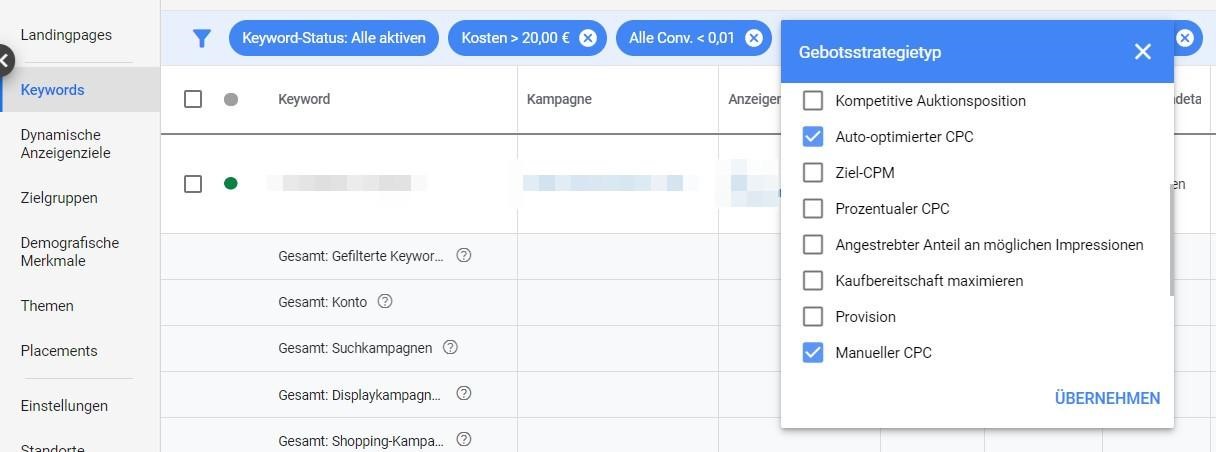Uncheck Manueller CPC option
This screenshot has height=452, width=1216.
click(813, 353)
